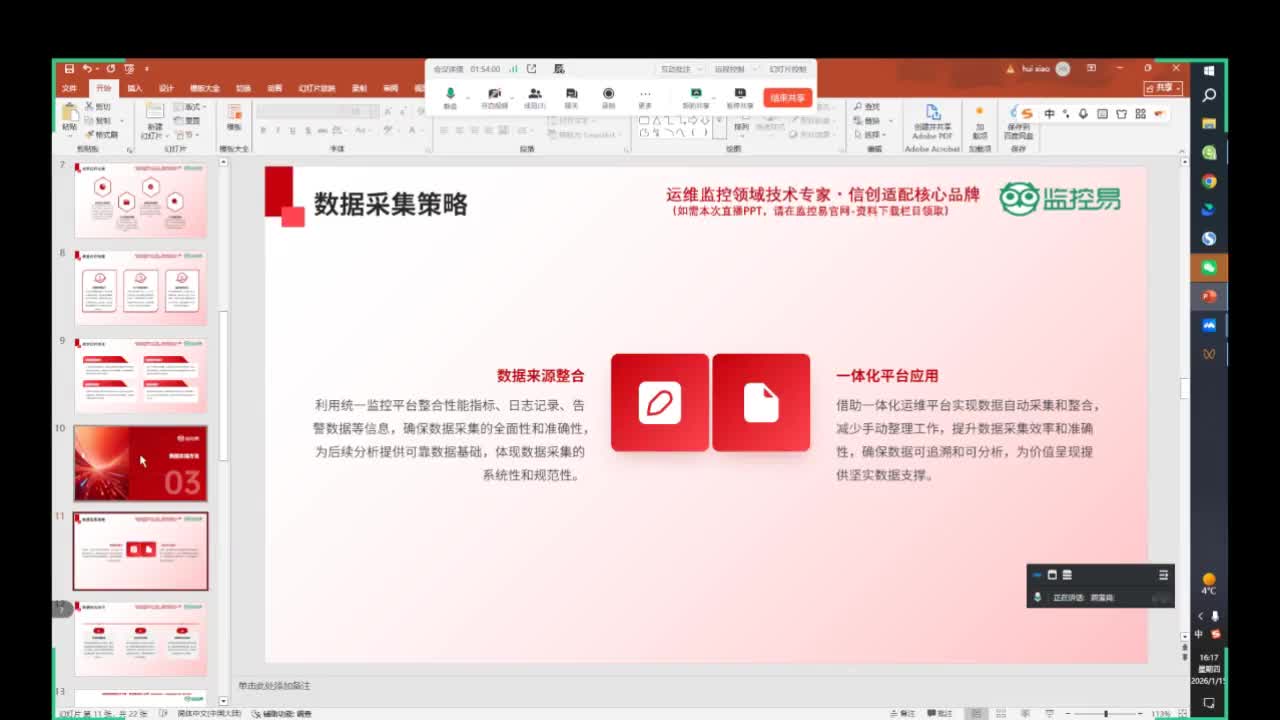Image resolution: width=1280 pixels, height=720 pixels.
Task: Switch to the Design ribbon tab
Action: [166, 88]
